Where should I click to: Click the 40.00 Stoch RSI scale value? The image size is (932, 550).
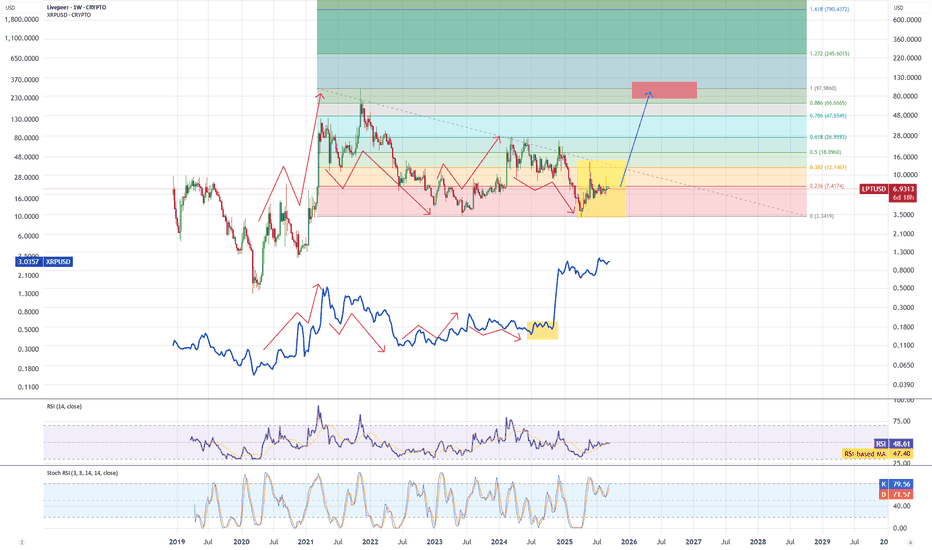click(902, 507)
